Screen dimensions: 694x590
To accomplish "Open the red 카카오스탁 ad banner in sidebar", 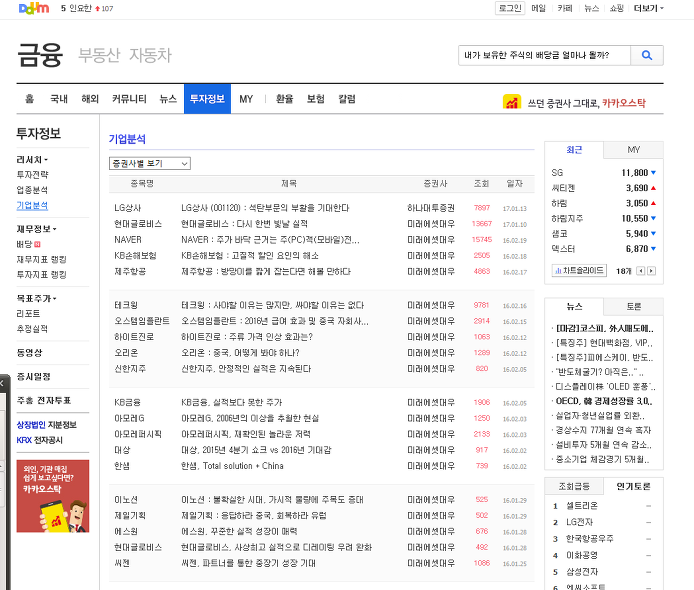I will click(53, 496).
